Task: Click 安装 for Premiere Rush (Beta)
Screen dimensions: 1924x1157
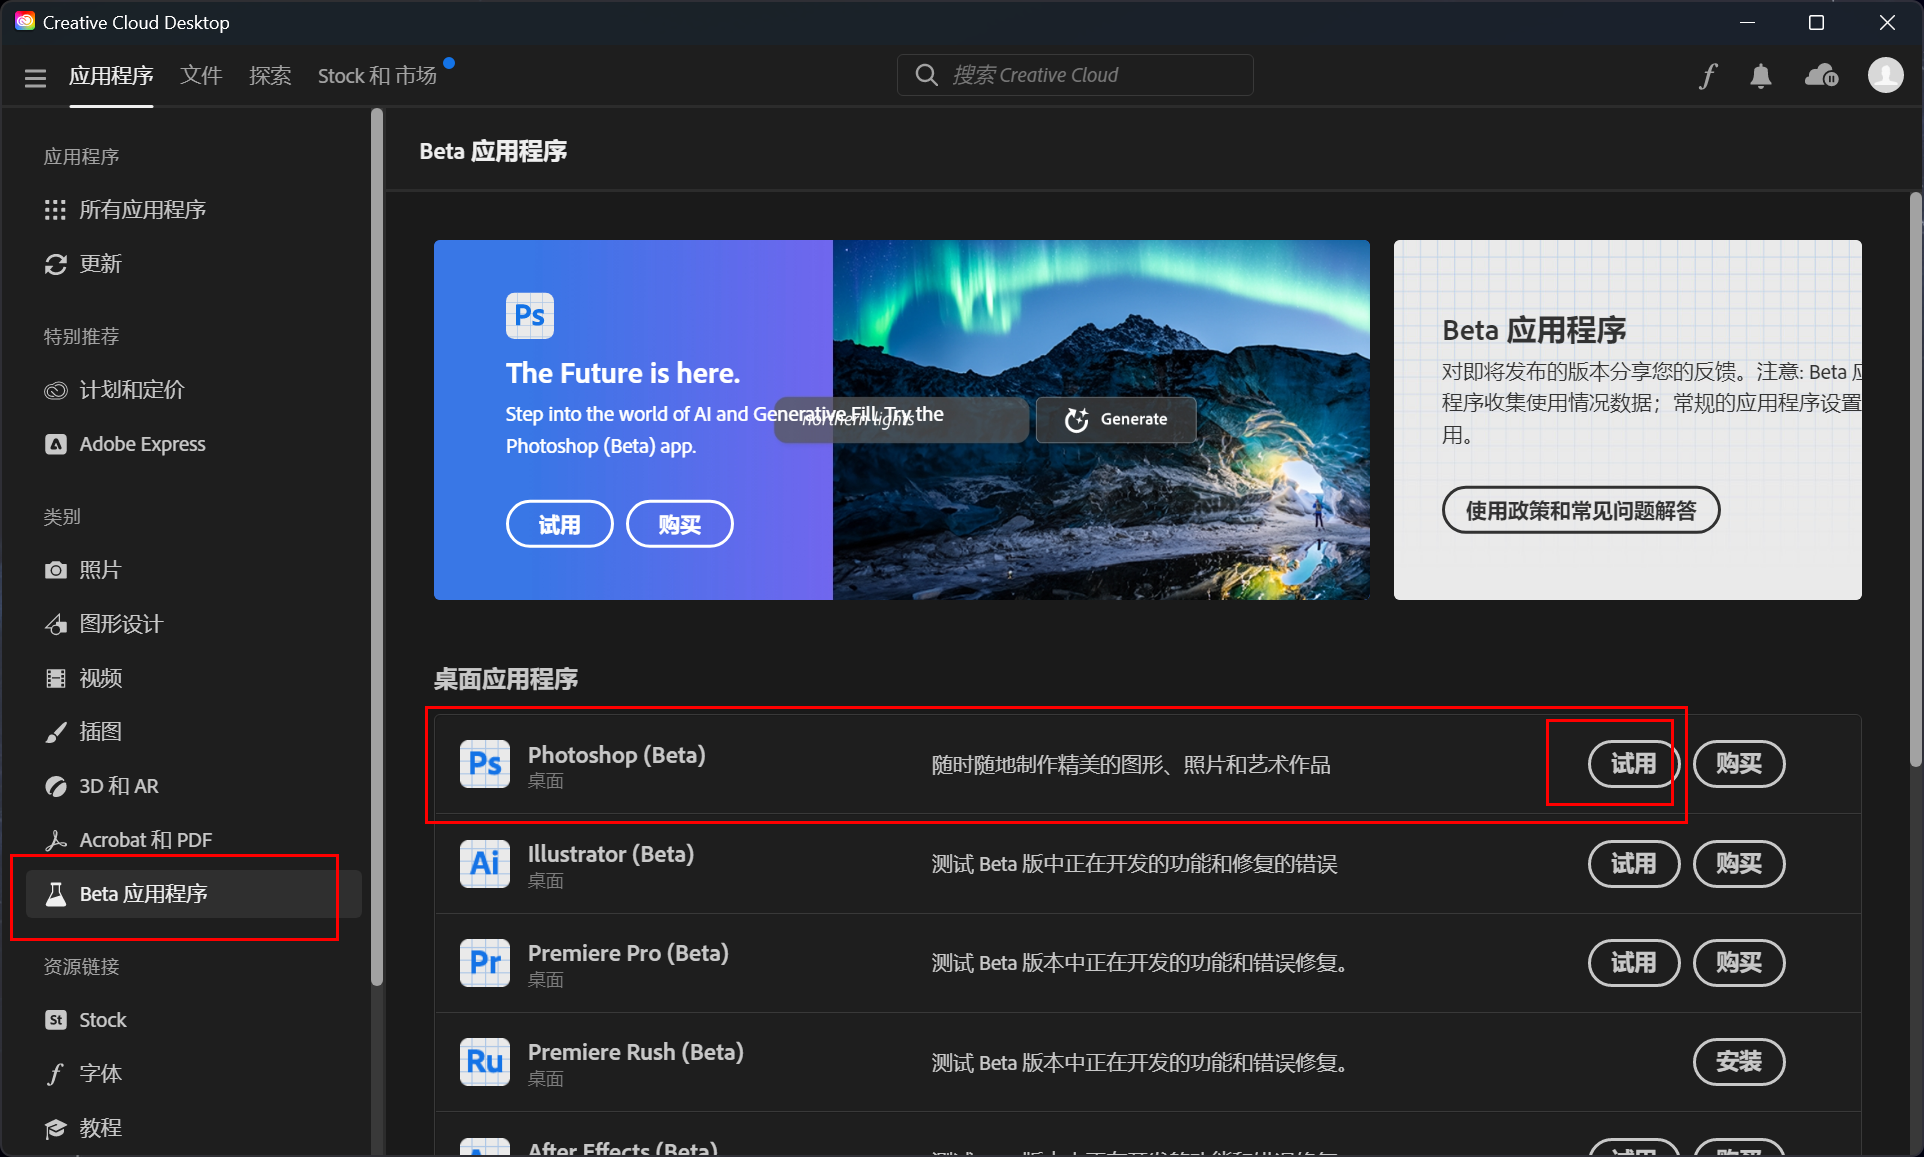Action: click(x=1739, y=1061)
